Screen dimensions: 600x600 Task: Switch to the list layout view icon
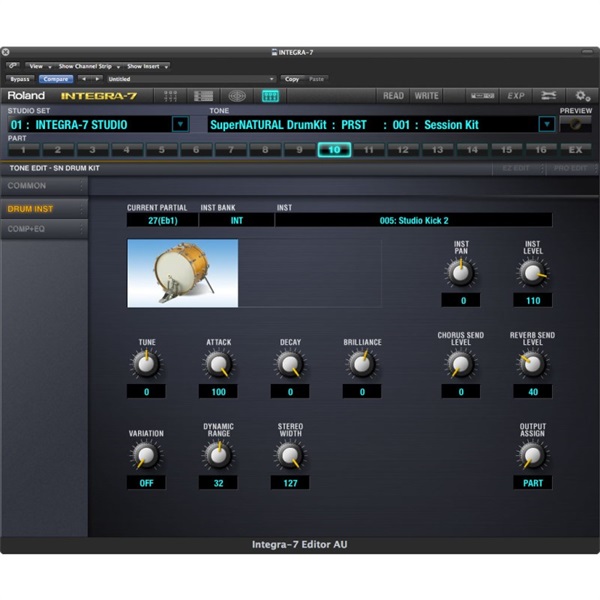click(203, 96)
